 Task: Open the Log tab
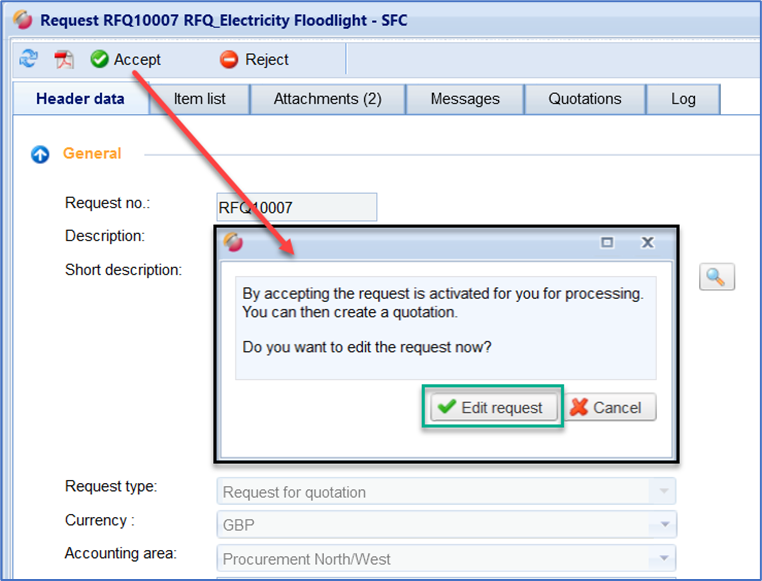pyautogui.click(x=683, y=99)
